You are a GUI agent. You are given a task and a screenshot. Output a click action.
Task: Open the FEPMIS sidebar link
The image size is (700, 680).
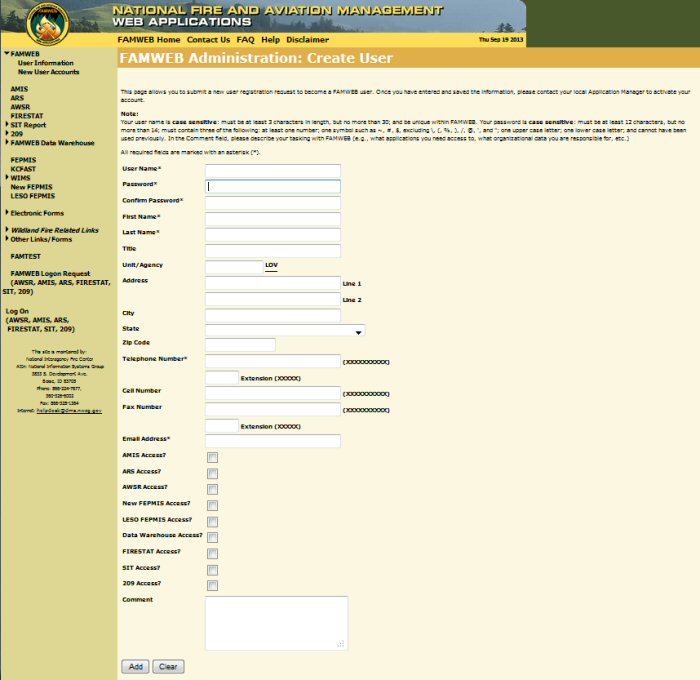24,160
